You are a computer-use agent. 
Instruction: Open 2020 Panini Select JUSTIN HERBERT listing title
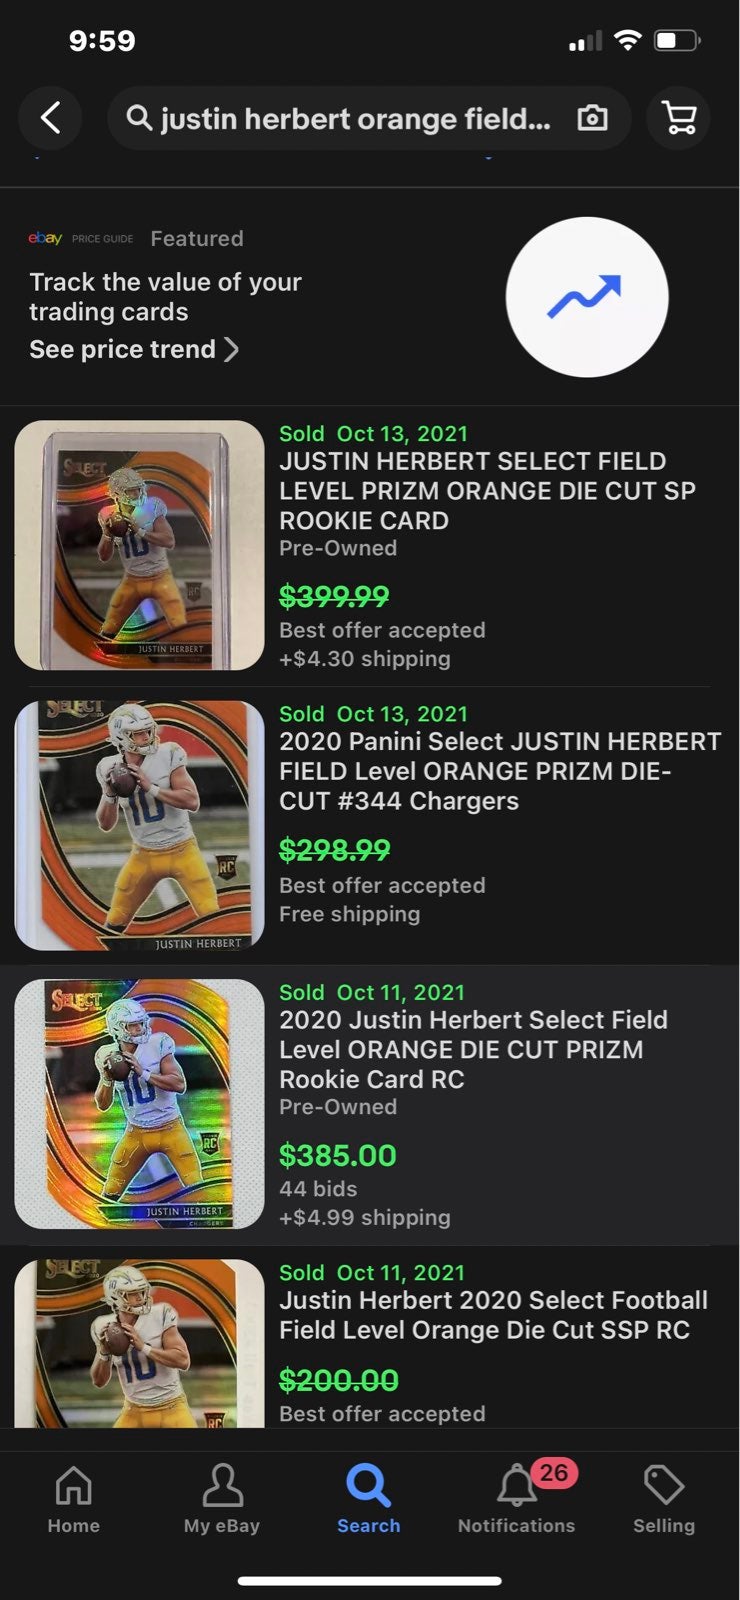pyautogui.click(x=500, y=771)
